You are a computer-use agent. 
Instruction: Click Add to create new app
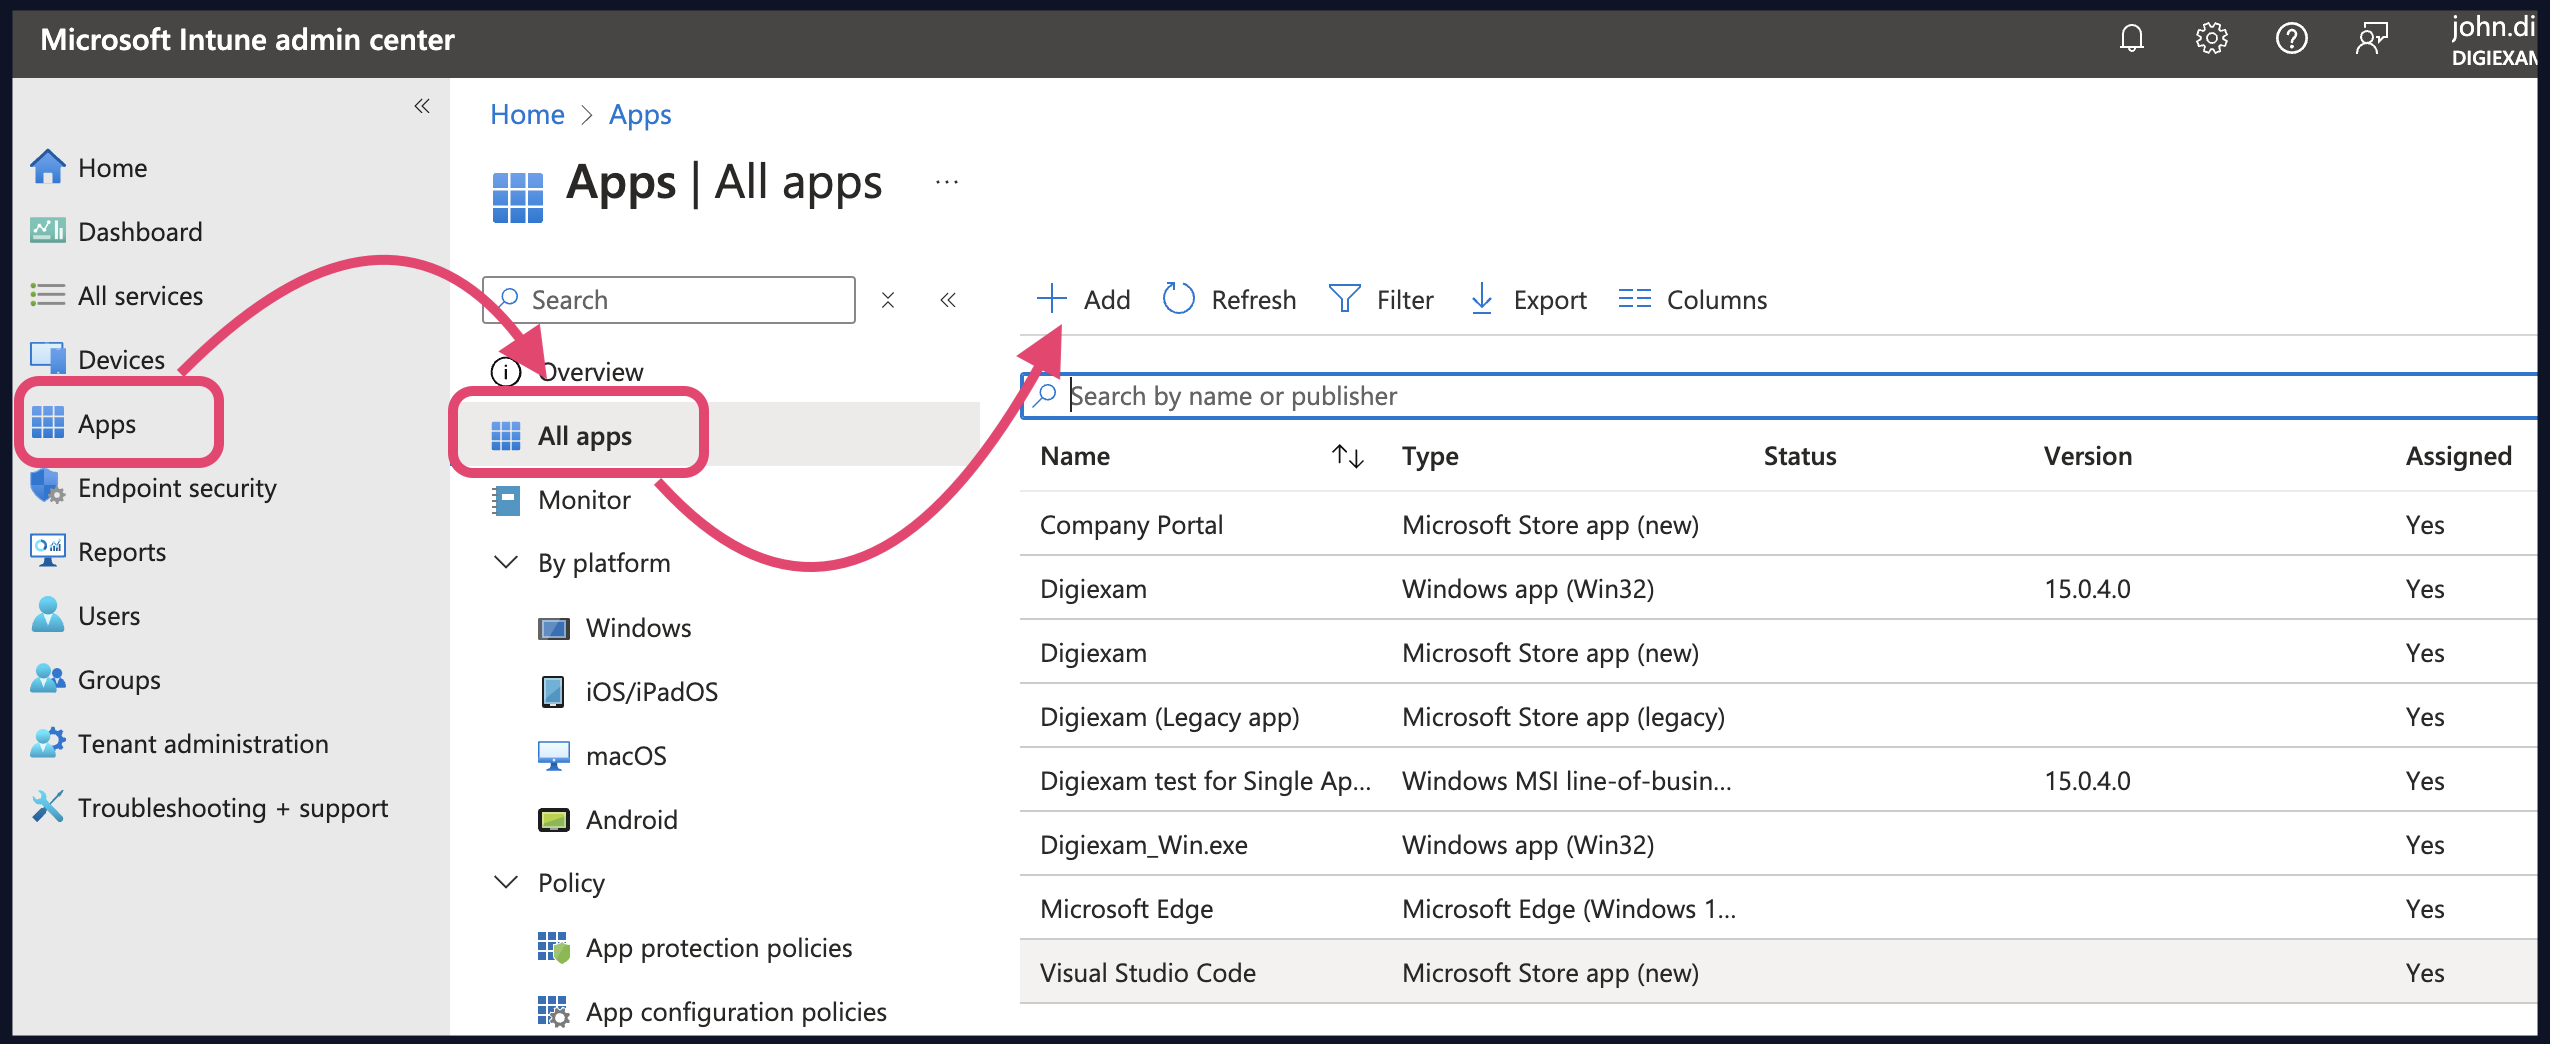(x=1084, y=300)
